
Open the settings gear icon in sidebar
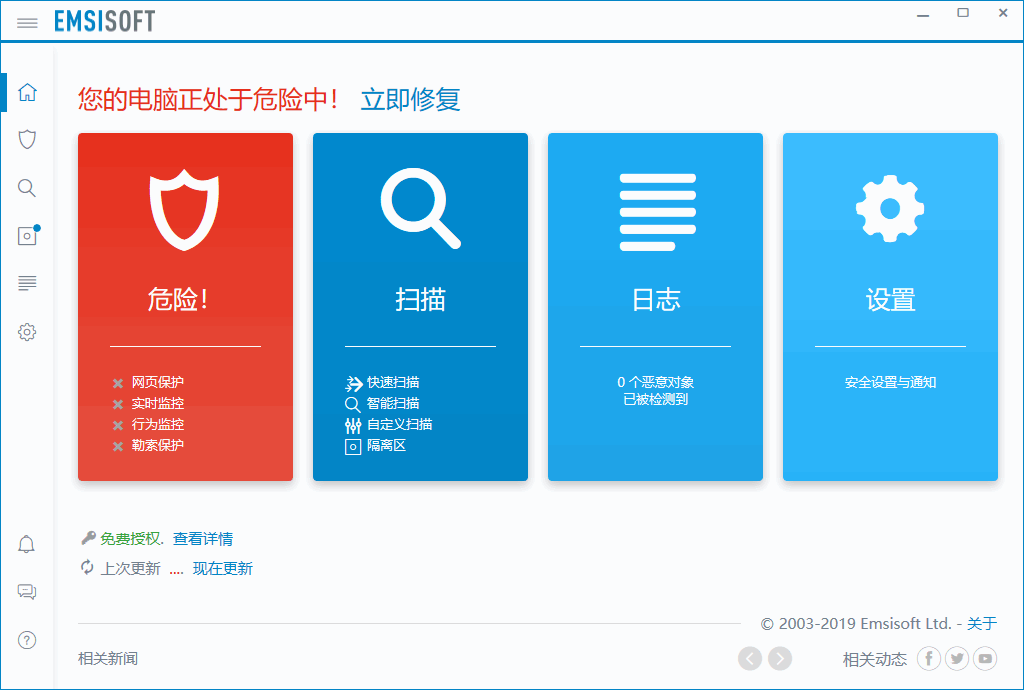(27, 331)
